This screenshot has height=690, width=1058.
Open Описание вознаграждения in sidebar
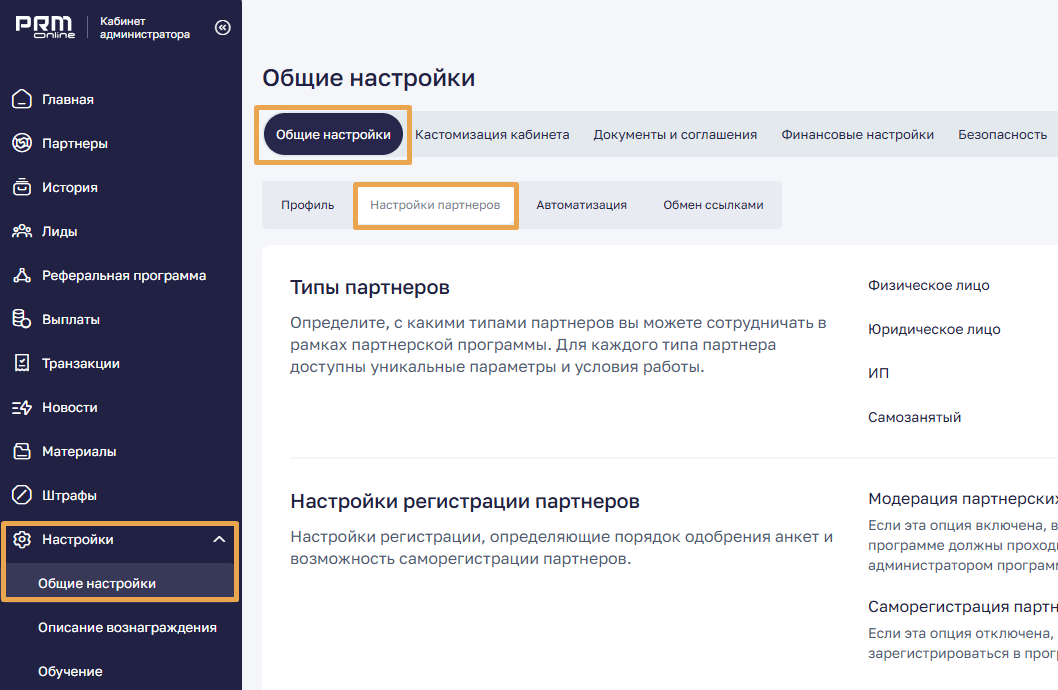point(127,627)
